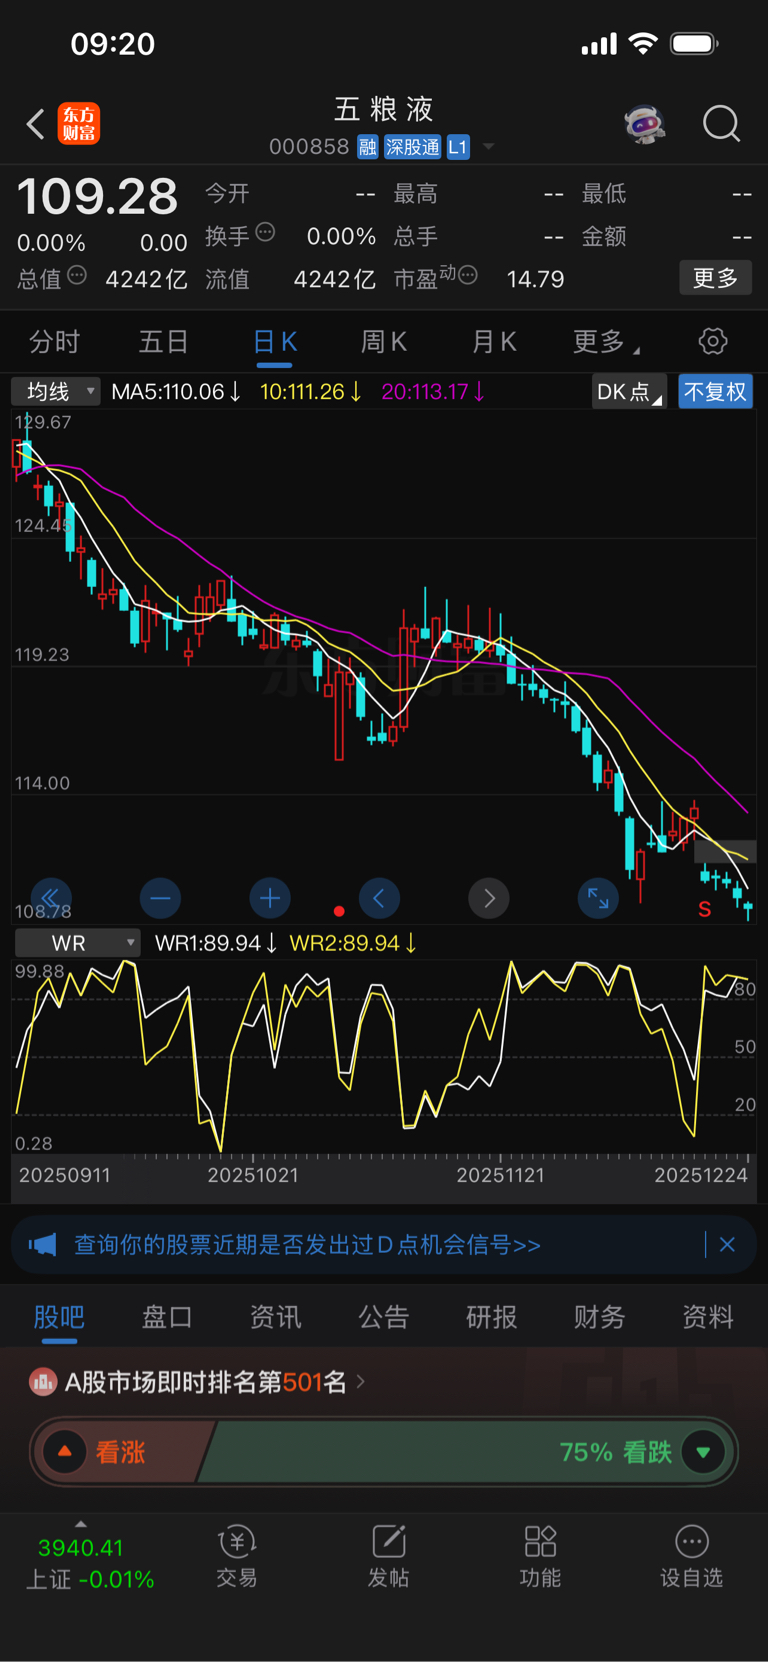This screenshot has height=1662, width=768.
Task: Zoom in chart with plus button
Action: 270,898
